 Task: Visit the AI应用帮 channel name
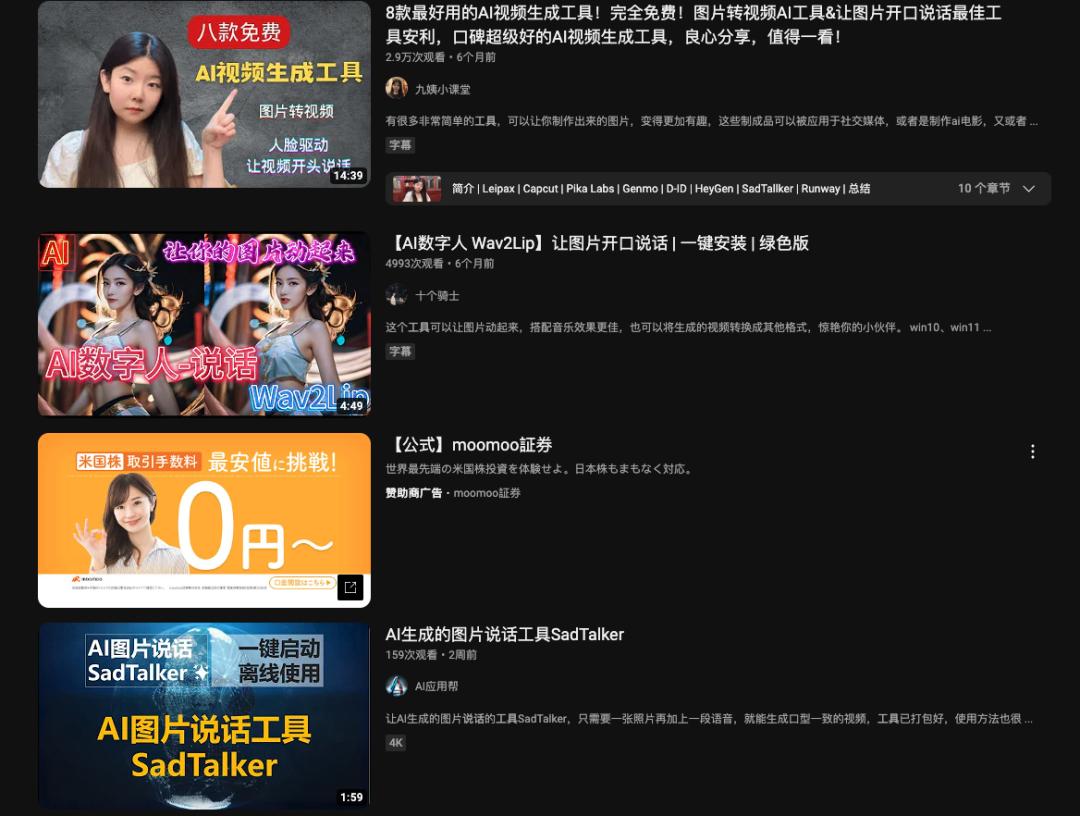pos(436,687)
